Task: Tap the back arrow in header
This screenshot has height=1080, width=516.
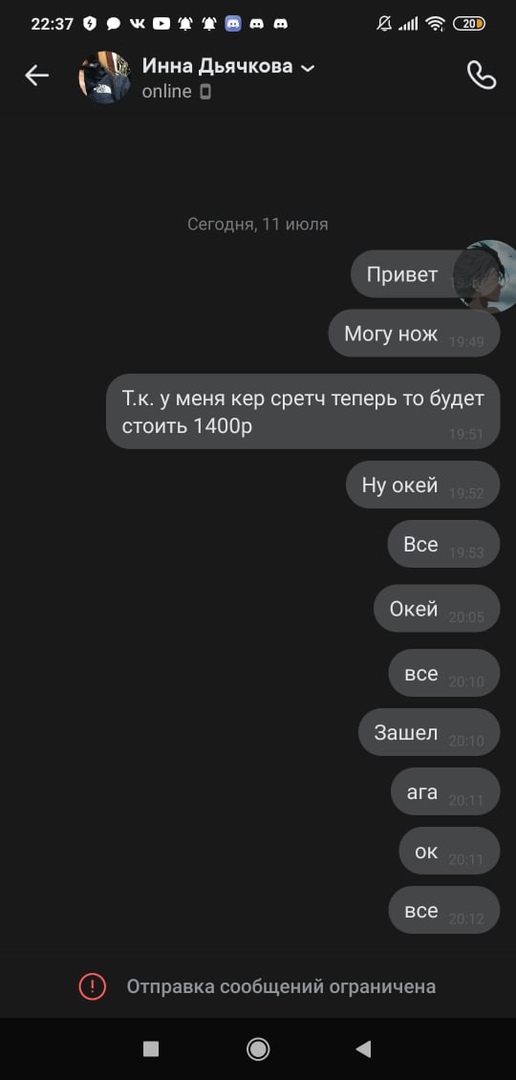Action: 37,75
